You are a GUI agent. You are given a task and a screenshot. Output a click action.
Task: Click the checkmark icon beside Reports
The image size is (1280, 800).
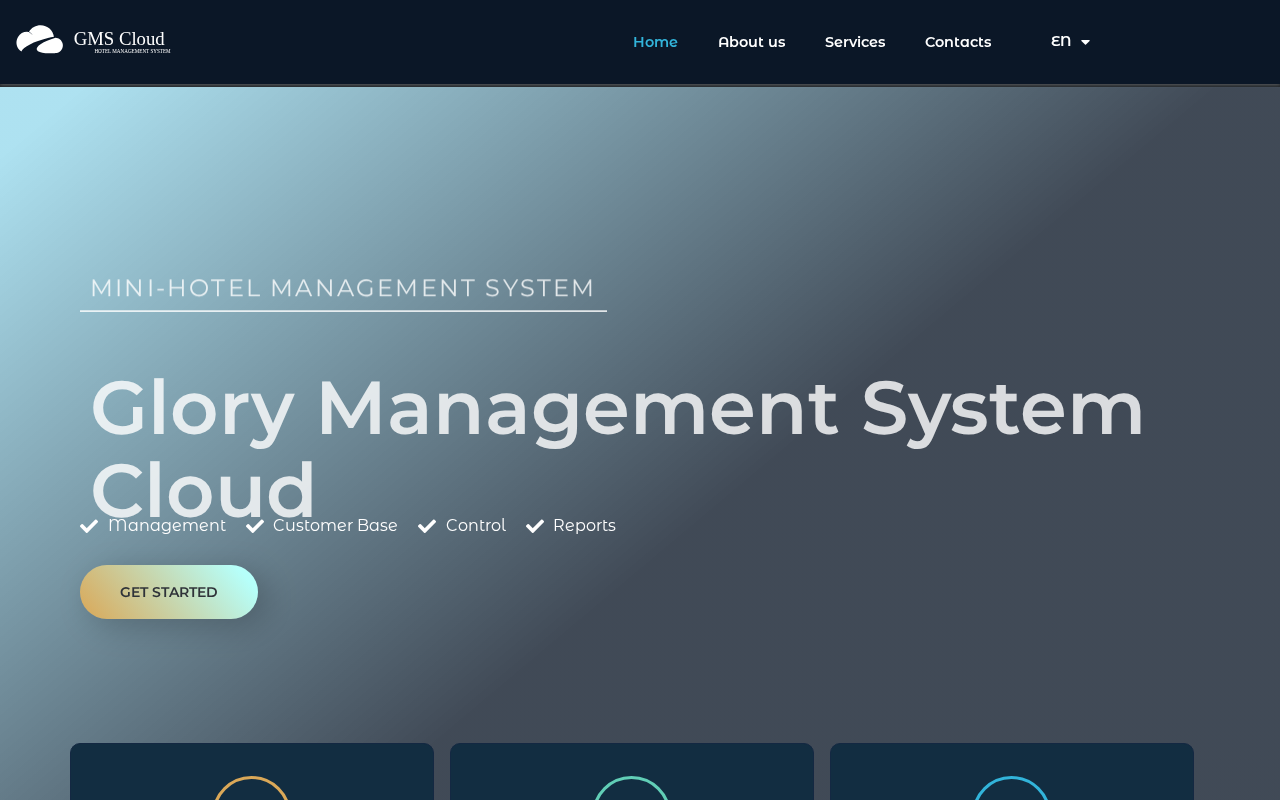[x=535, y=526]
